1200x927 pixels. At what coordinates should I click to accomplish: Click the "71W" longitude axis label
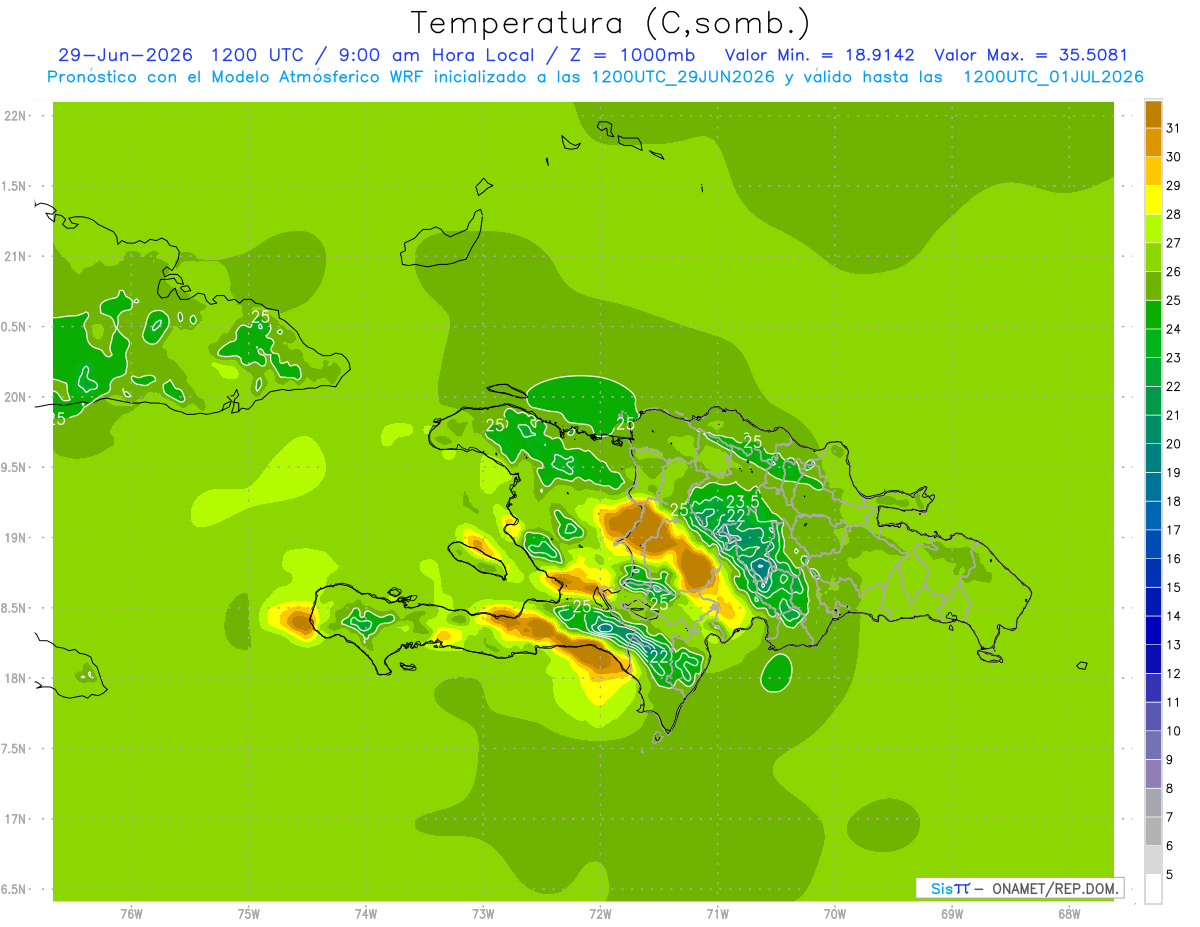(x=717, y=914)
